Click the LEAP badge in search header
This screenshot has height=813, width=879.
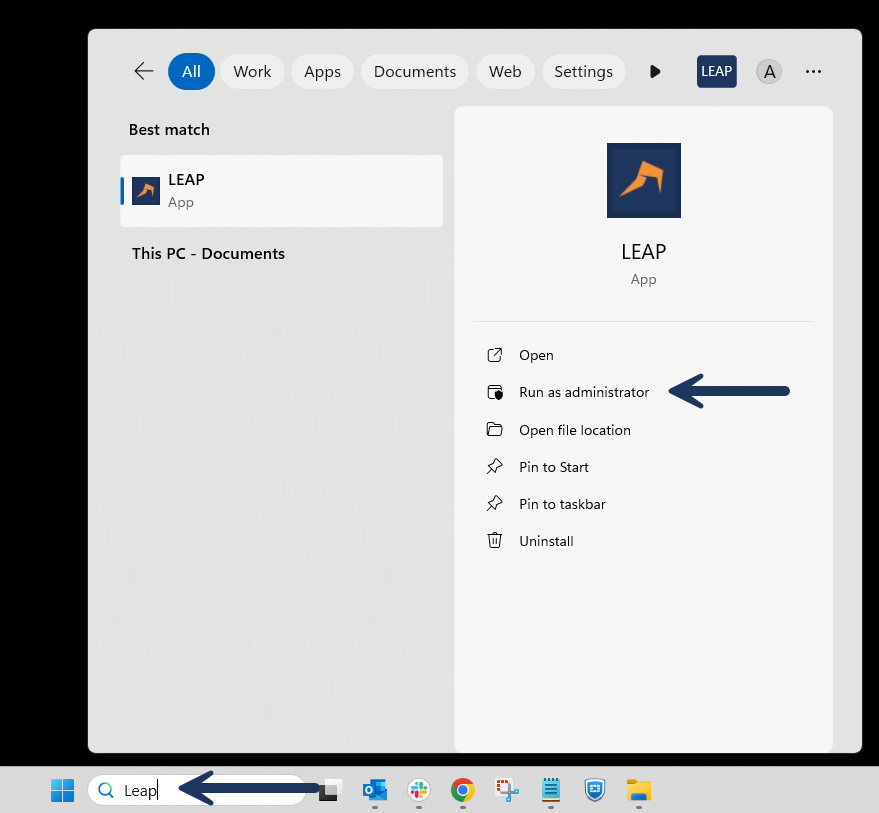pyautogui.click(x=716, y=72)
